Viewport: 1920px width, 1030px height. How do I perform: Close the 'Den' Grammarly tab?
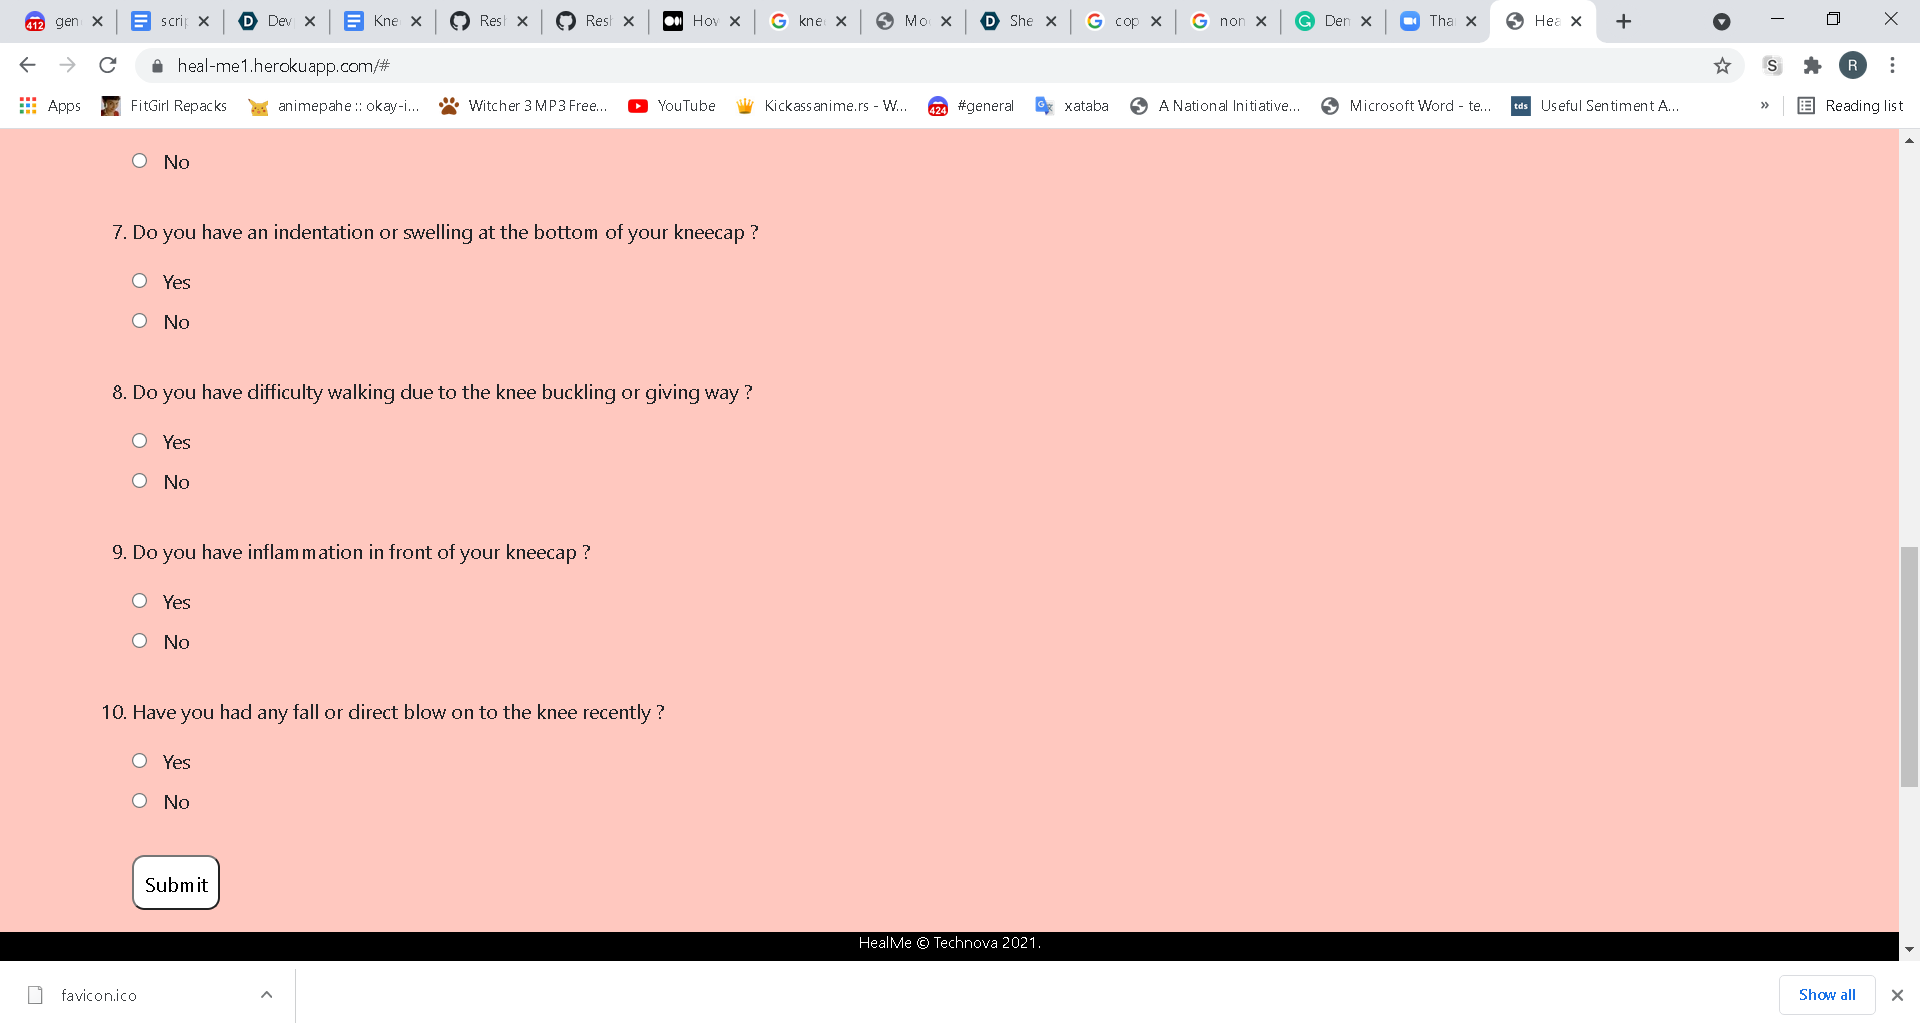[1366, 21]
